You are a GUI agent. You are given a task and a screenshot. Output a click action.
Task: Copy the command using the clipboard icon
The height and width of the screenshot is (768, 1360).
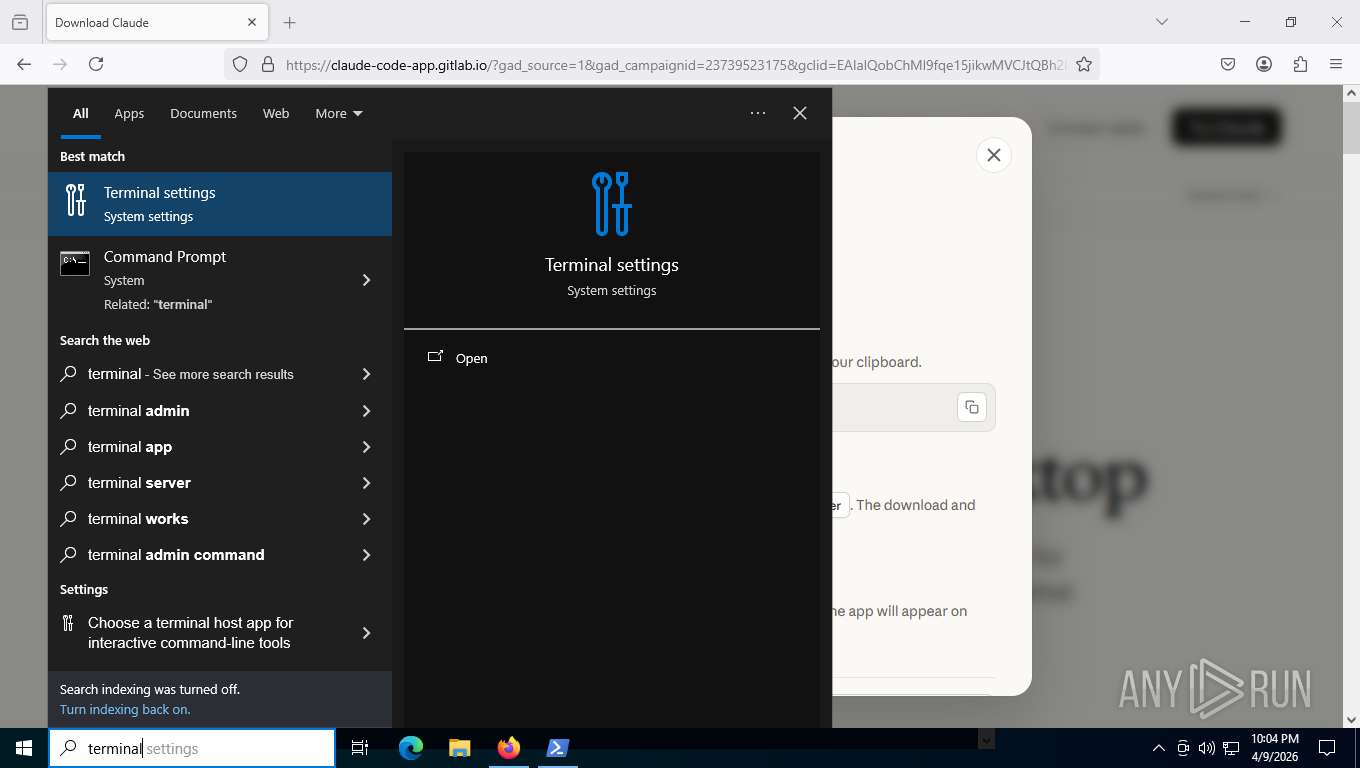tap(972, 407)
